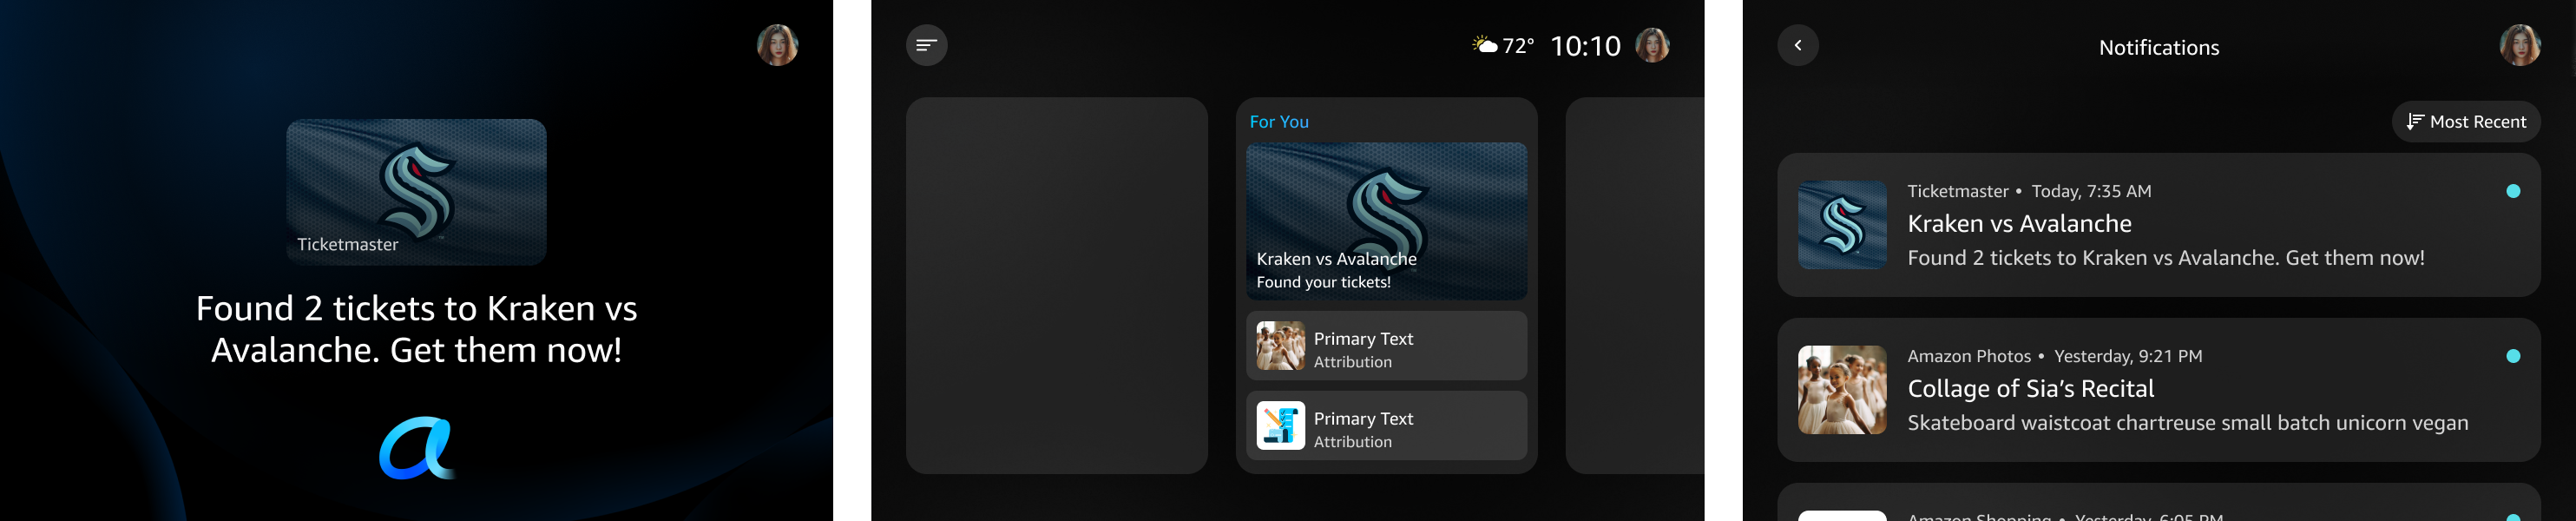Open first Primary Text item with ballet thumbnail

click(x=1386, y=345)
